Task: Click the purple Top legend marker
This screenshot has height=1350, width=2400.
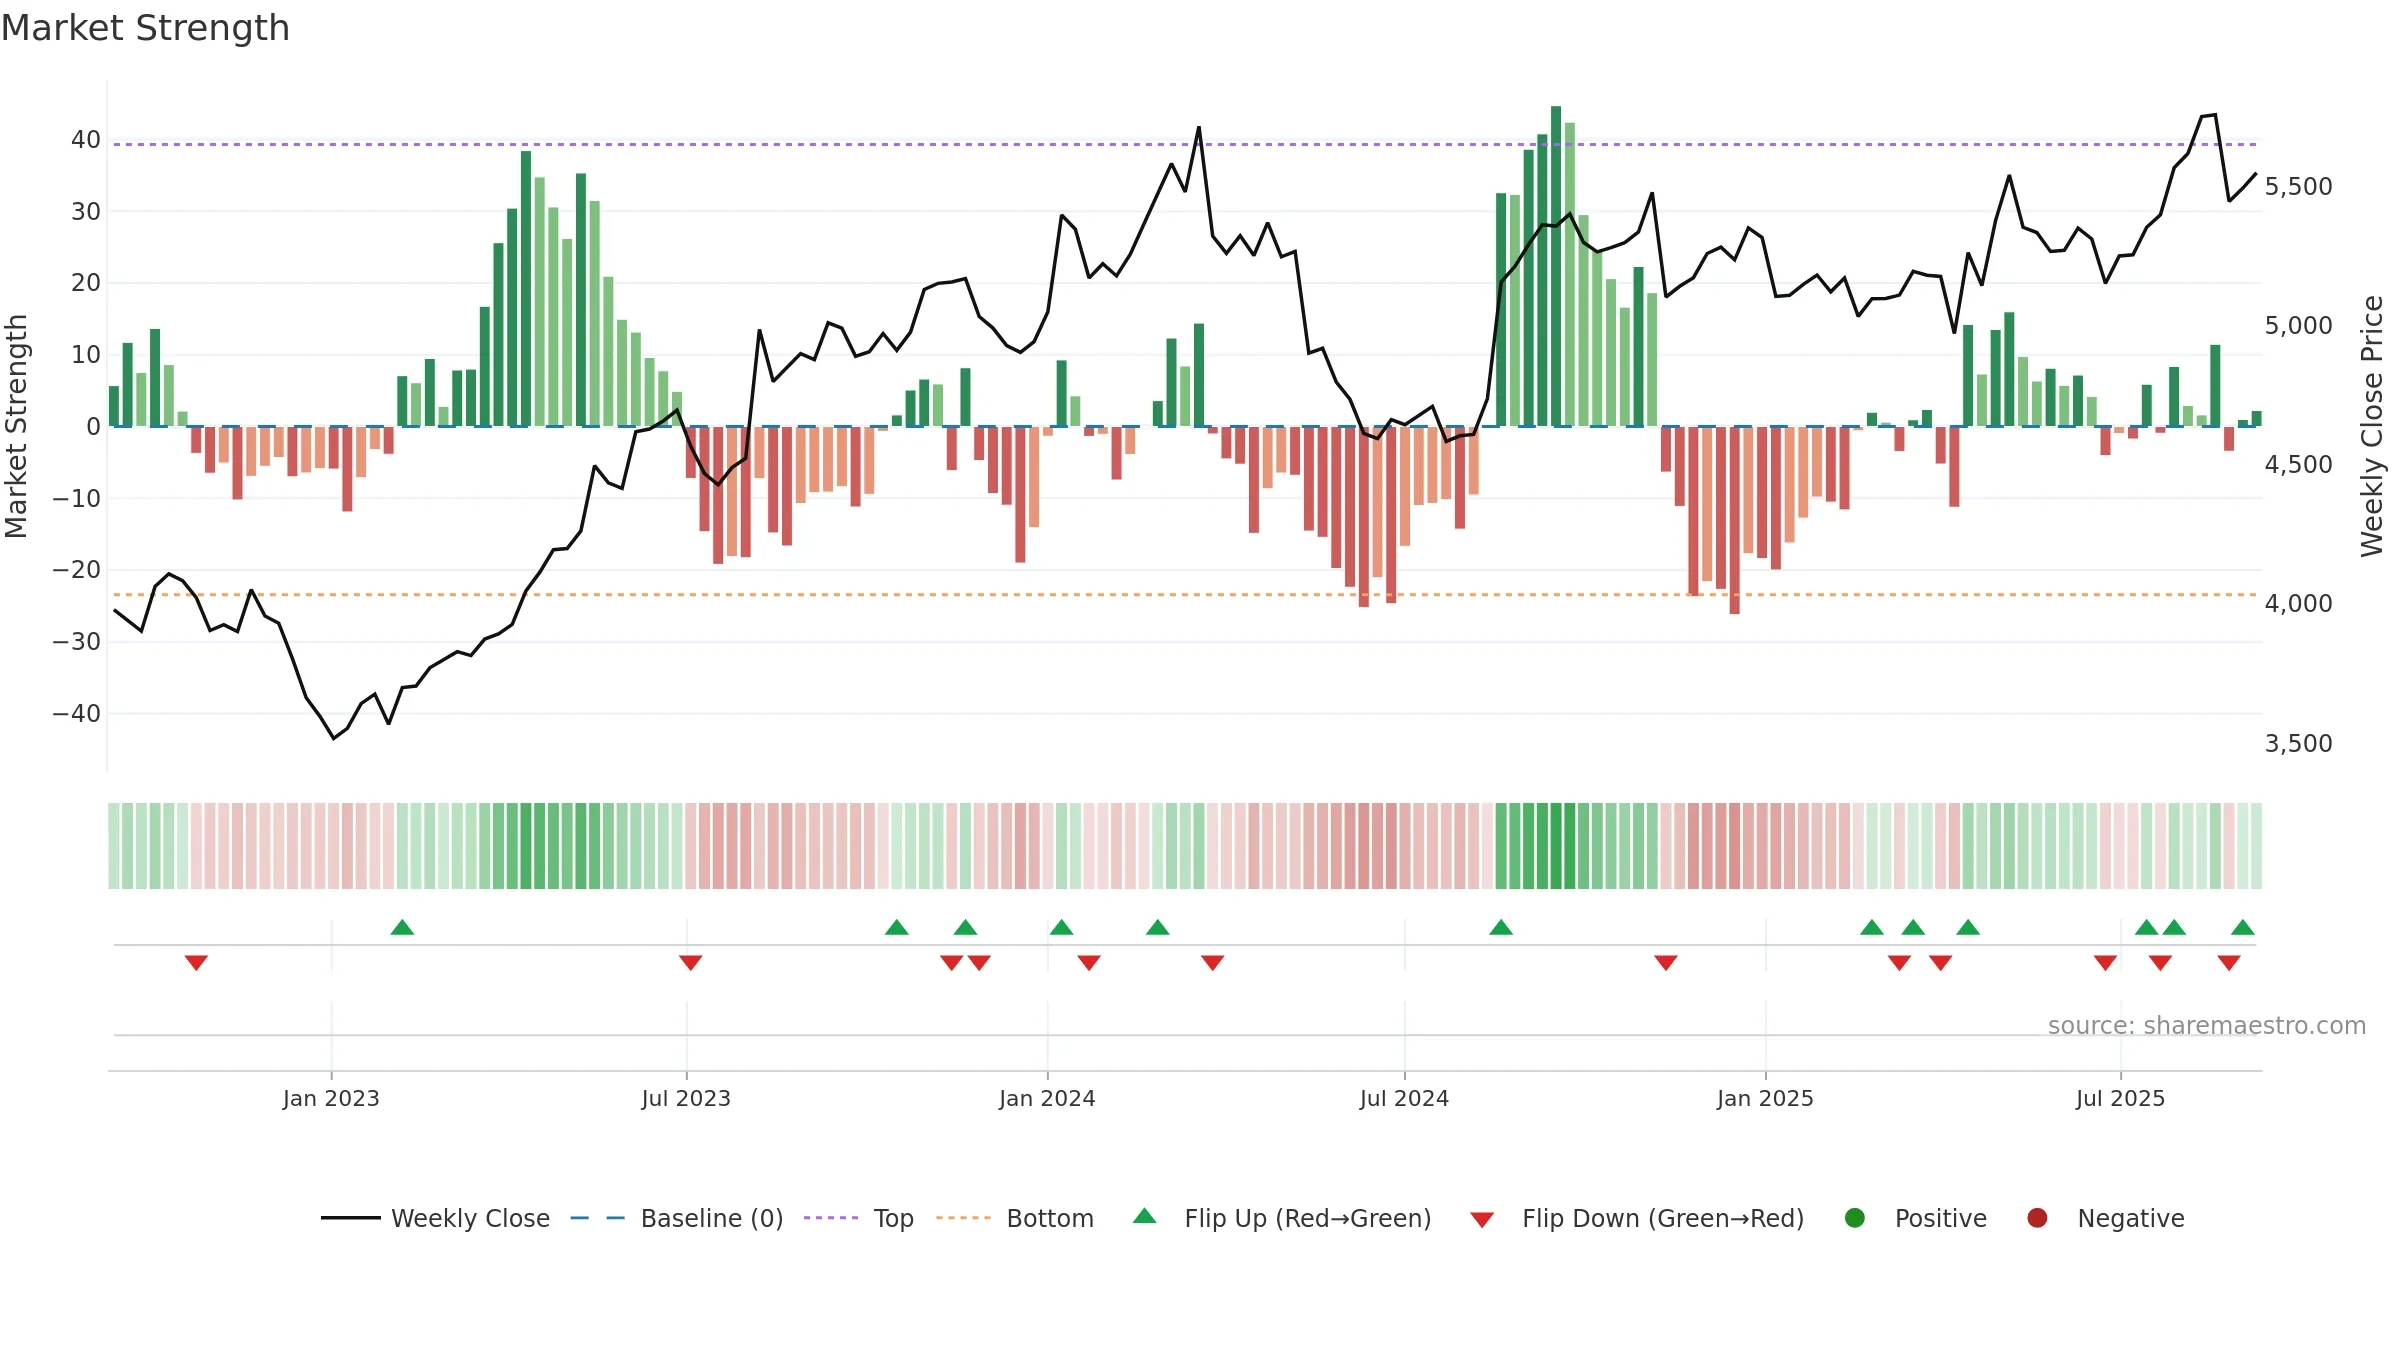Action: pos(831,1218)
